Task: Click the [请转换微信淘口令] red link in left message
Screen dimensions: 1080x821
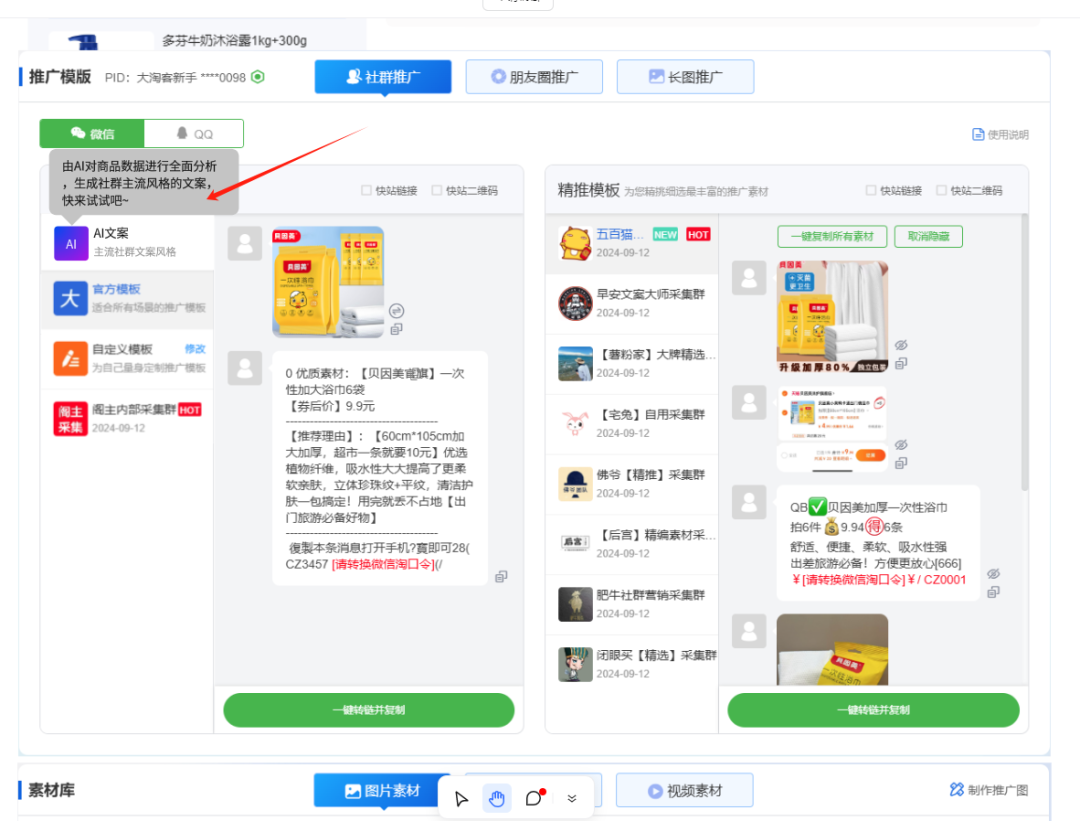Action: tap(382, 564)
